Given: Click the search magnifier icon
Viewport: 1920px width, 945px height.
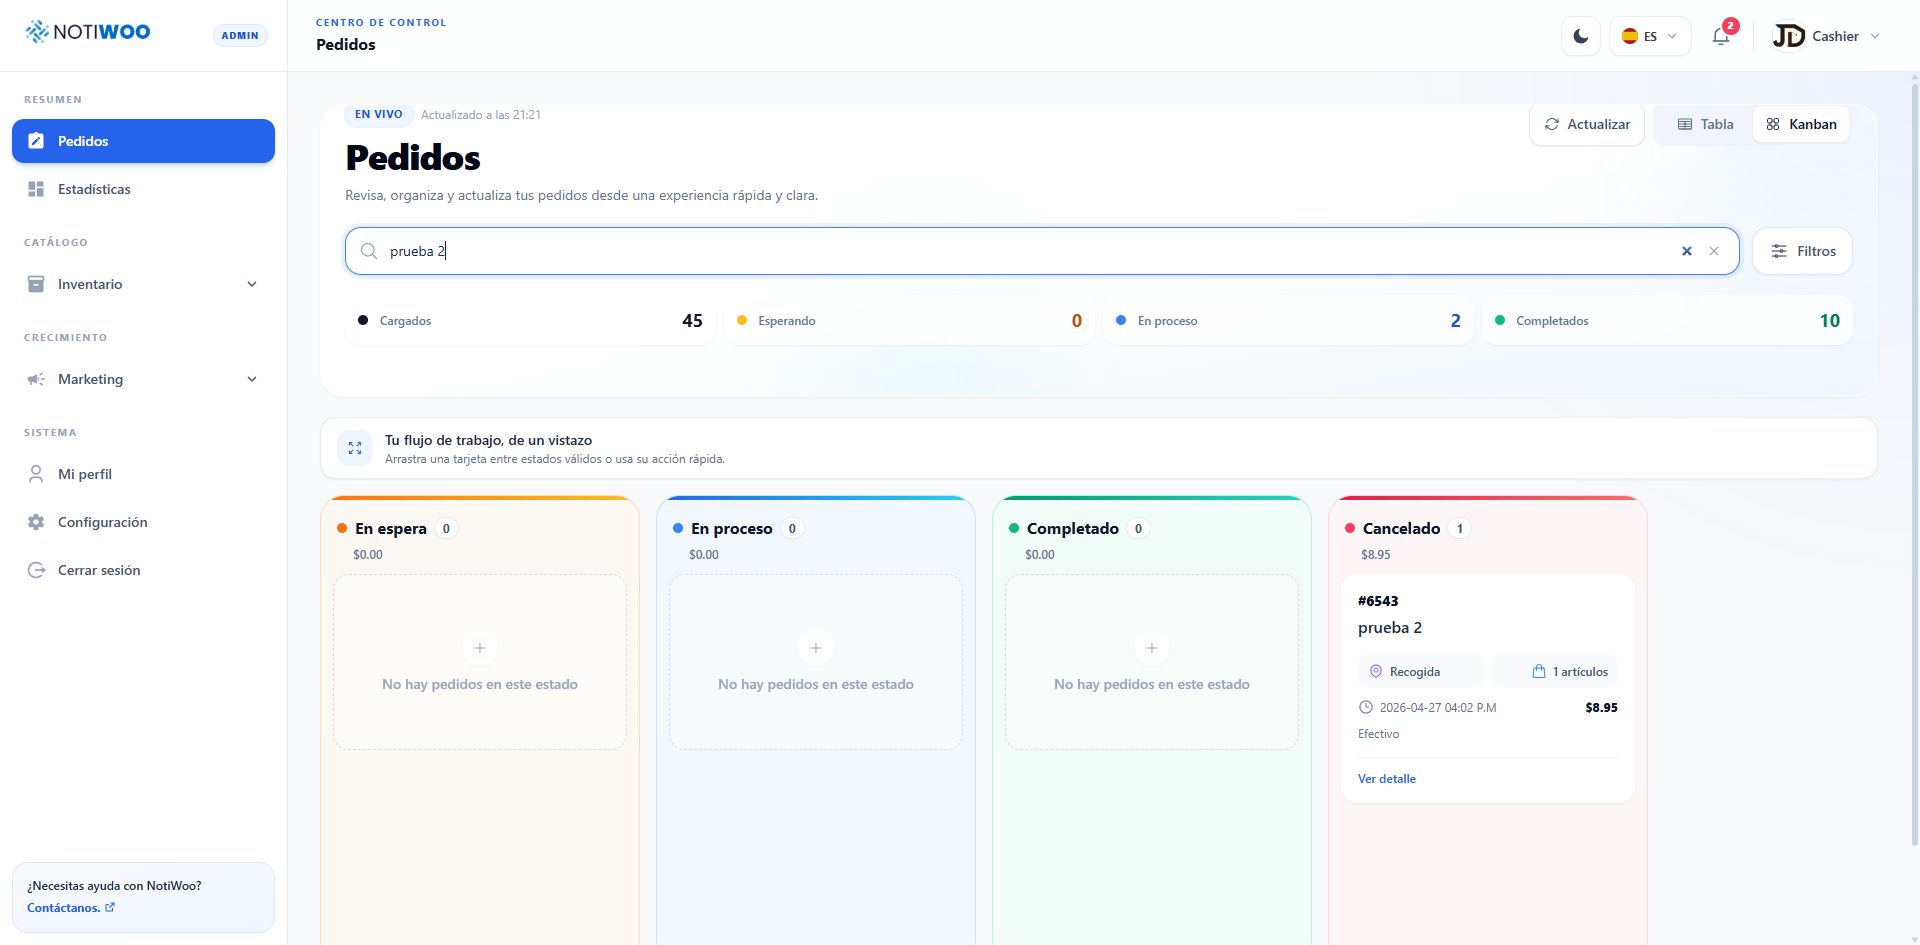Looking at the screenshot, I should coord(369,251).
